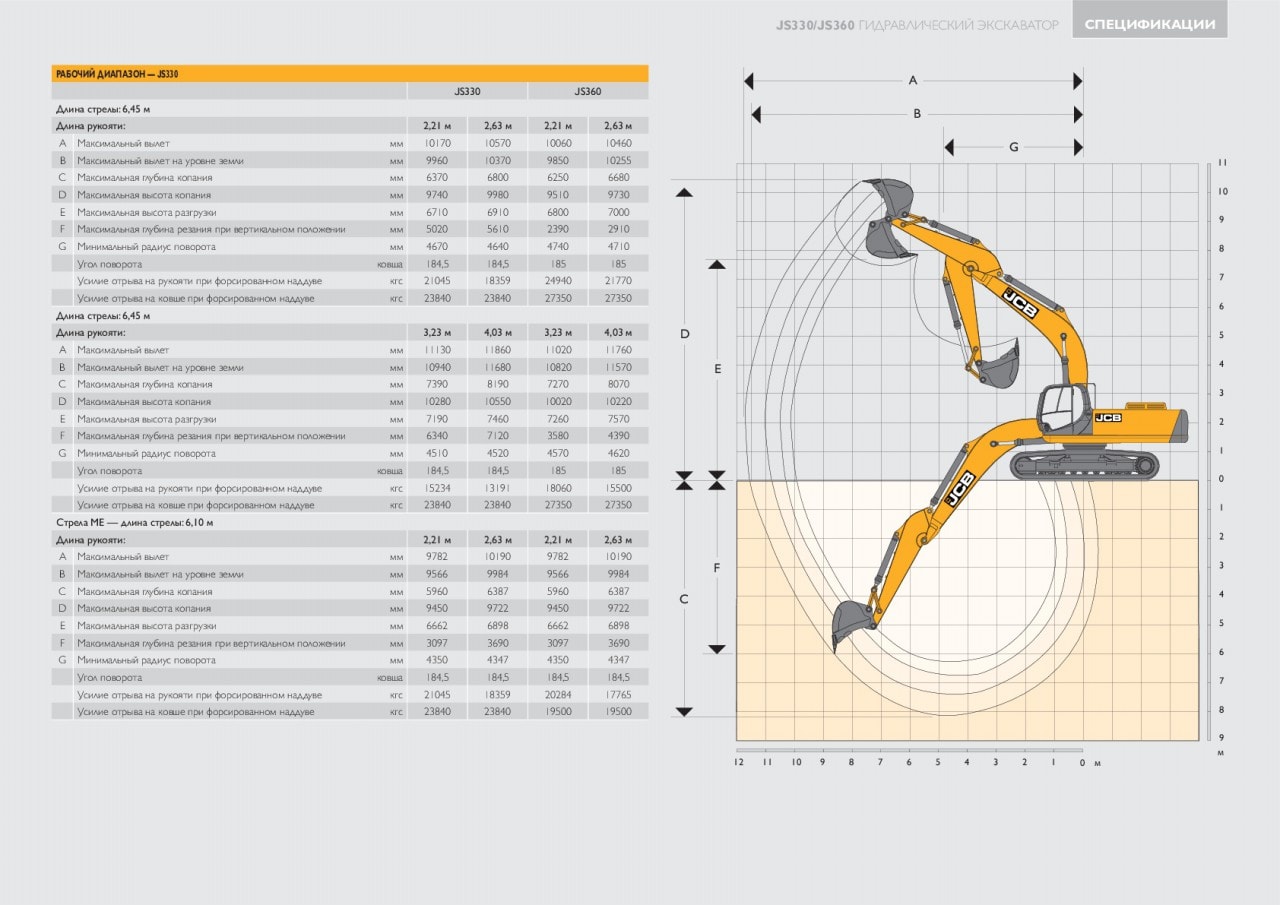Select the value 10570
This screenshot has width=1280, height=905.
point(497,143)
